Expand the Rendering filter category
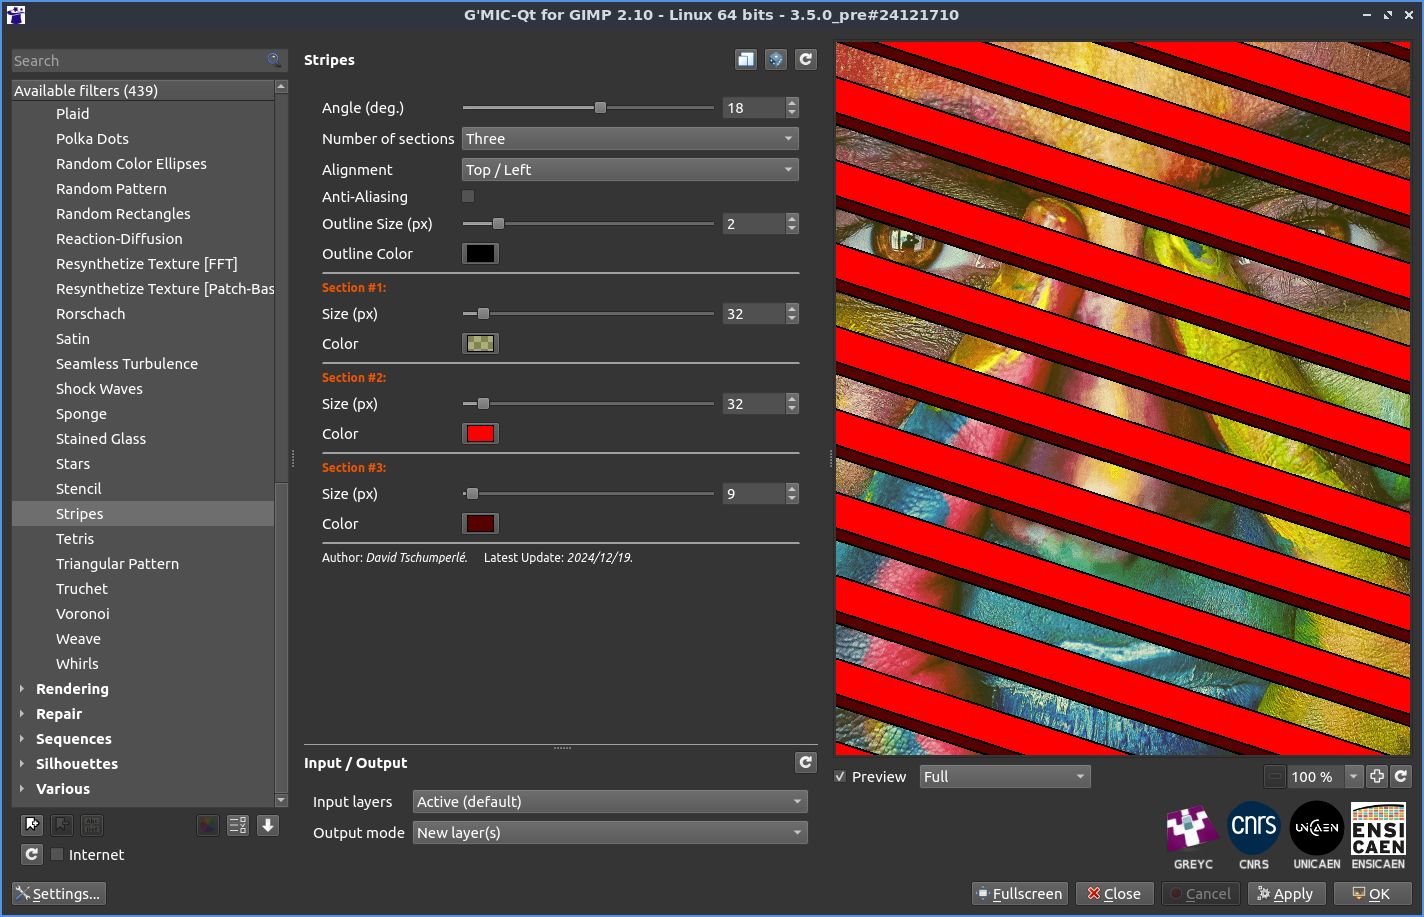1424x917 pixels. click(x=22, y=689)
